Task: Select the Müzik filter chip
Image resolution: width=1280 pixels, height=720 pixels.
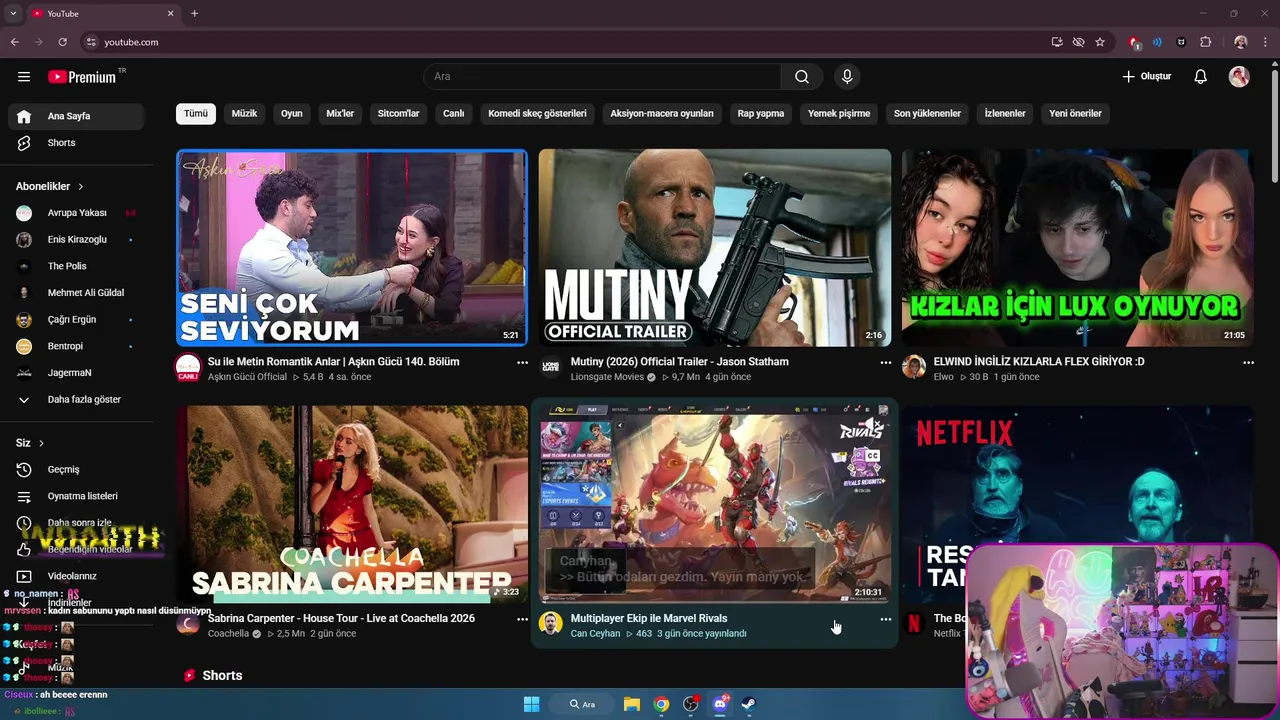Action: (244, 114)
